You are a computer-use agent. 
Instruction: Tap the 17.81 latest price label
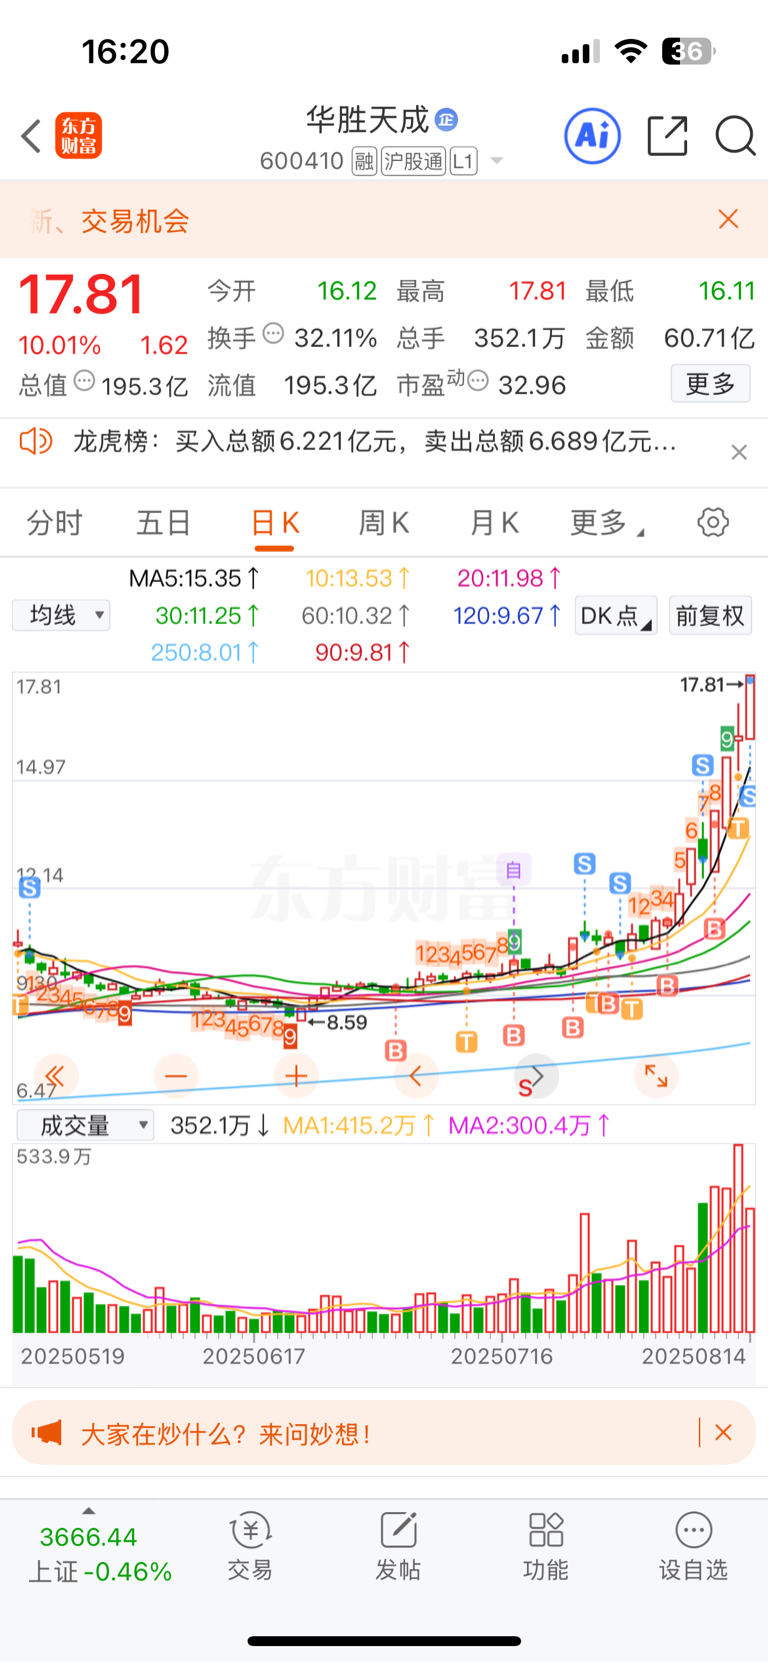click(x=711, y=685)
